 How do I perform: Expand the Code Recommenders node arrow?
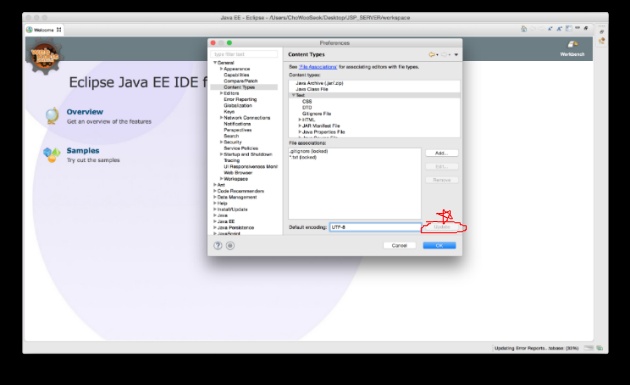pos(215,191)
